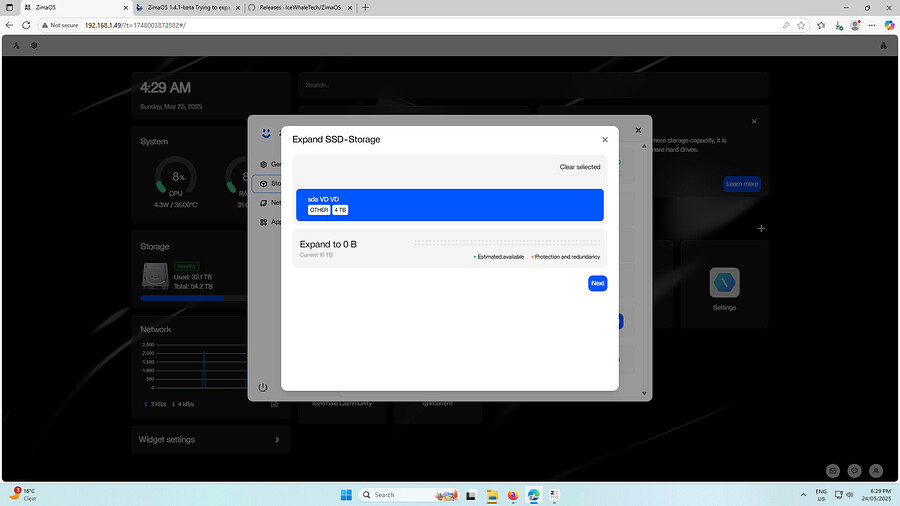Click the Edge icon on the taskbar
The width and height of the screenshot is (900, 506).
tap(534, 495)
